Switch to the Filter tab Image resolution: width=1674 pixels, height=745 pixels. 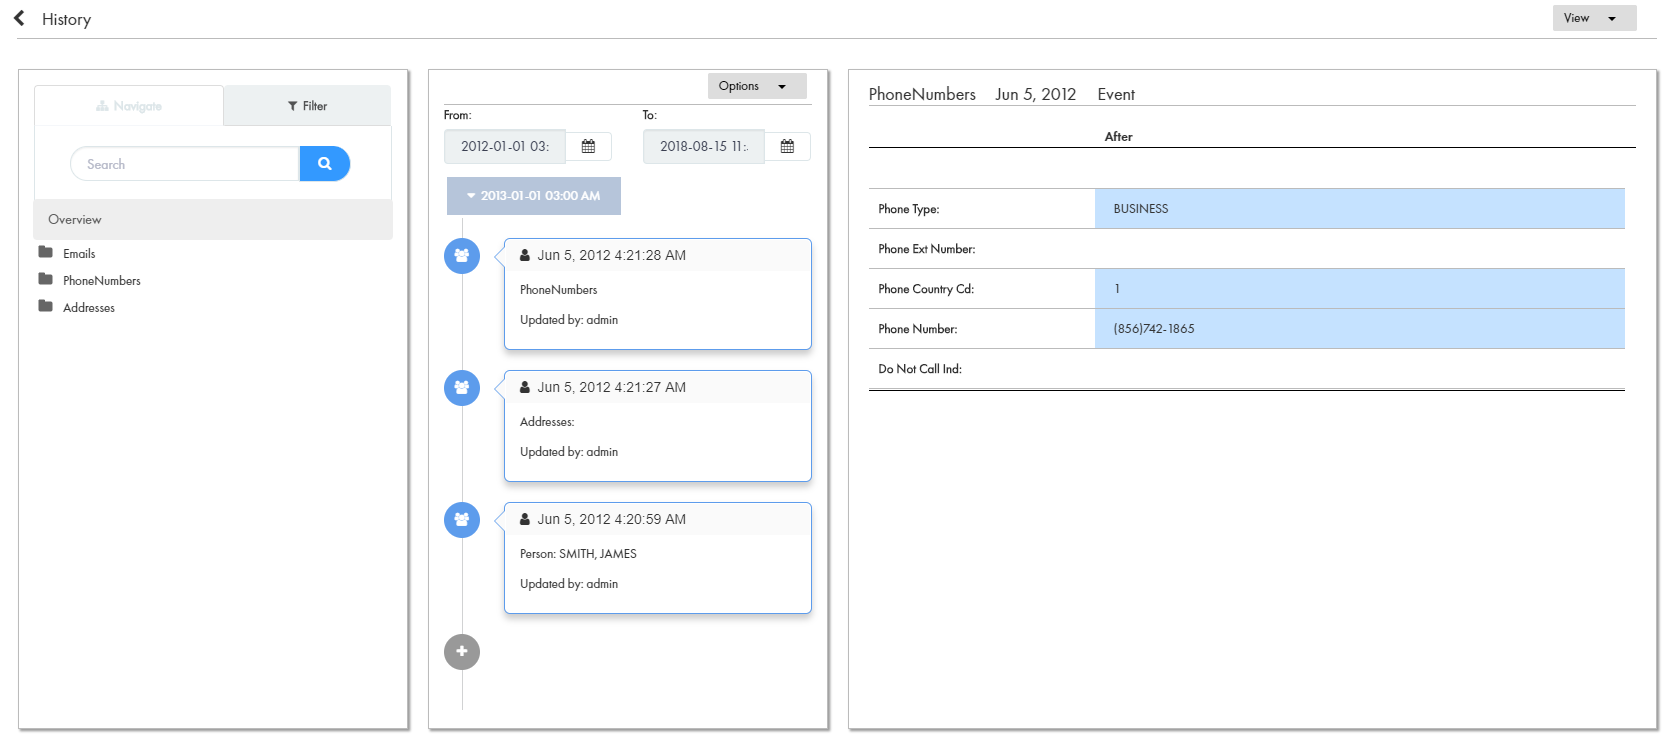click(307, 106)
